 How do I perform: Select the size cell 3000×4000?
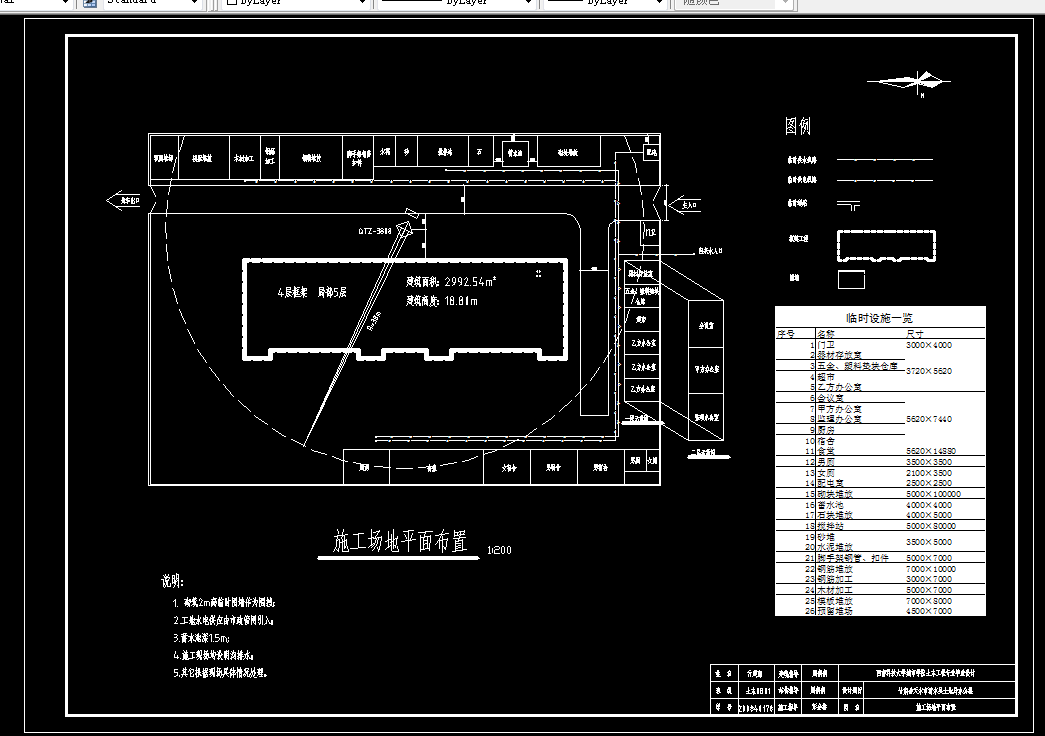point(929,345)
